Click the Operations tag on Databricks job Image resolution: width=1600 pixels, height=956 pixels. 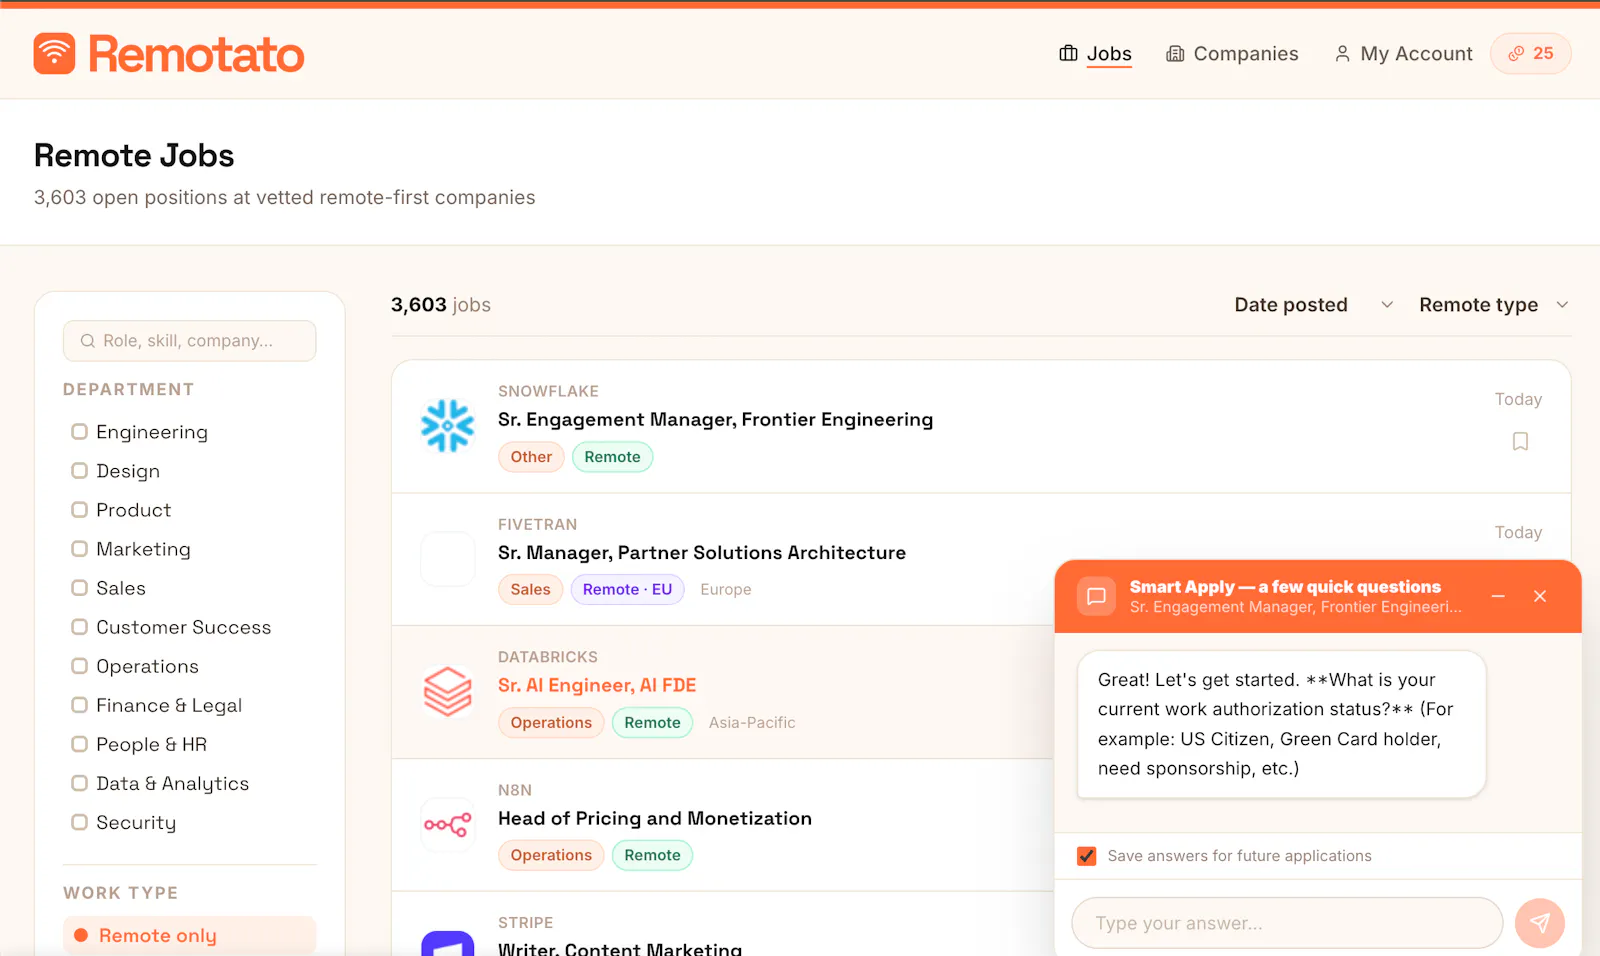tap(551, 723)
